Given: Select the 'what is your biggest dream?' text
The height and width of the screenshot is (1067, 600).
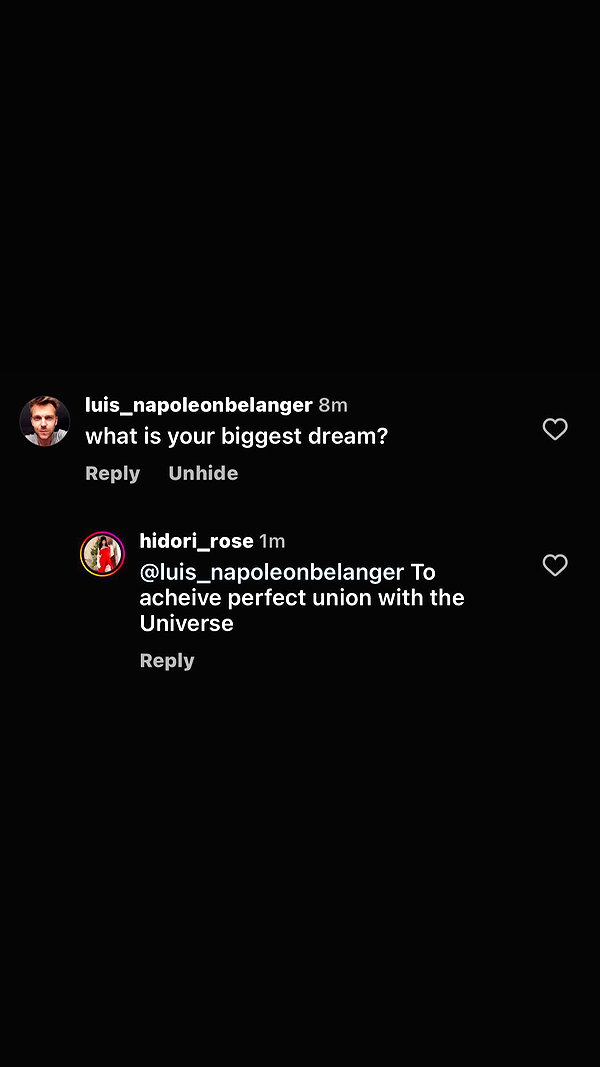Looking at the screenshot, I should (x=237, y=437).
